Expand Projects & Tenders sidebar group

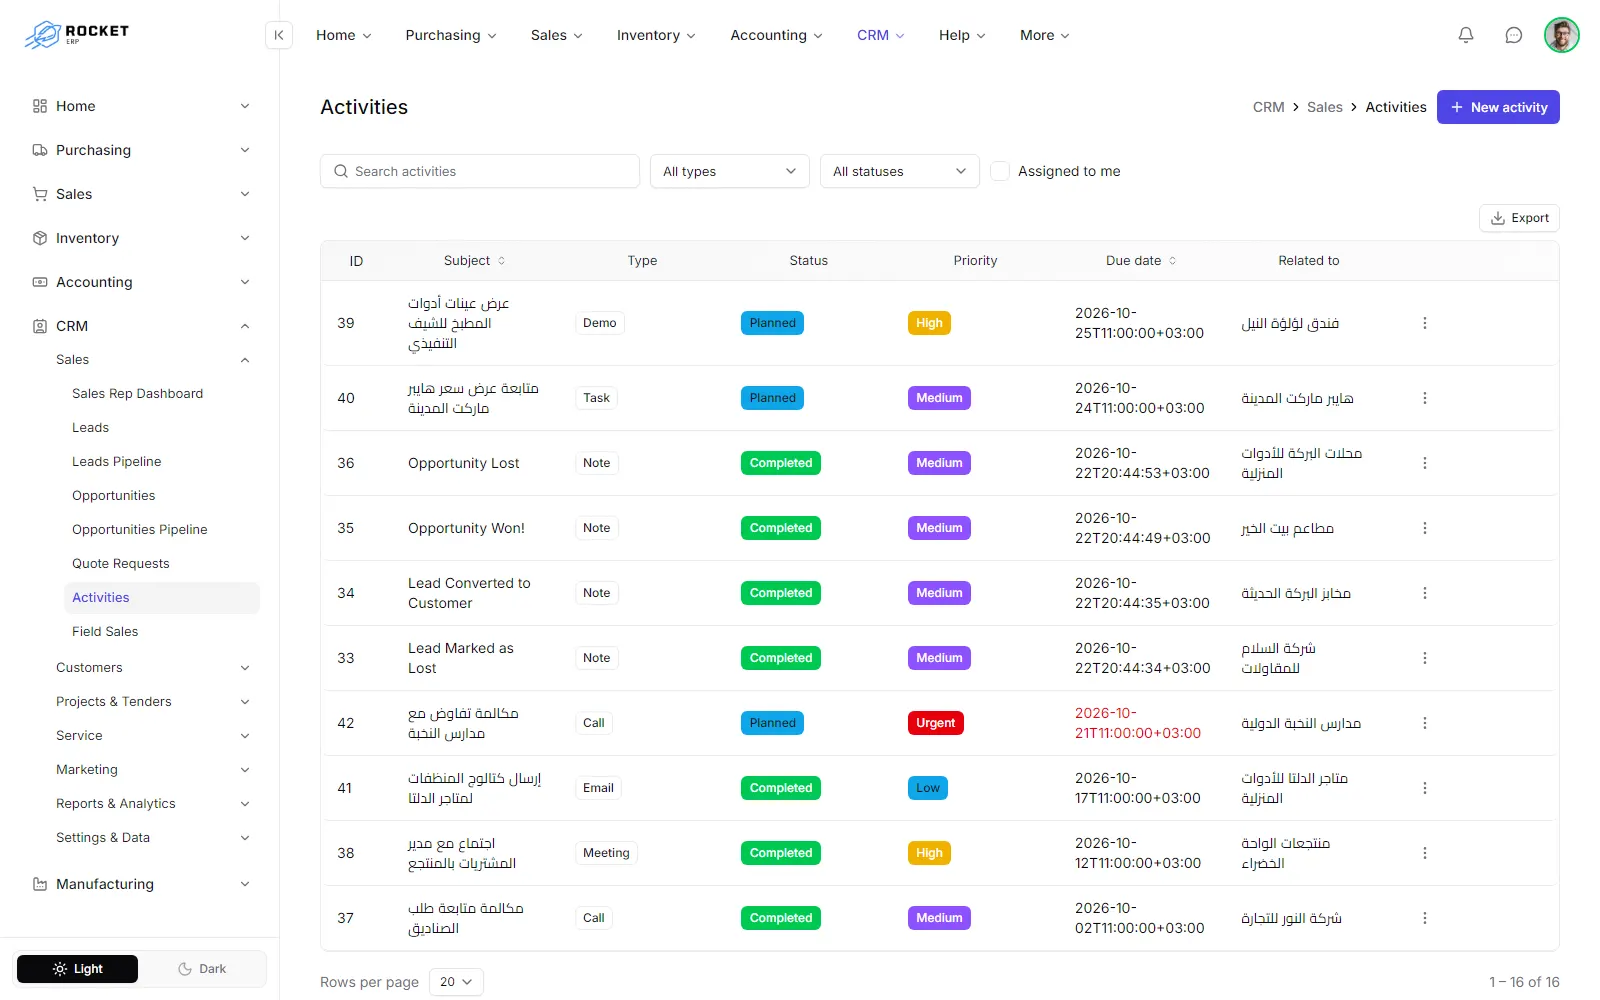coord(152,702)
